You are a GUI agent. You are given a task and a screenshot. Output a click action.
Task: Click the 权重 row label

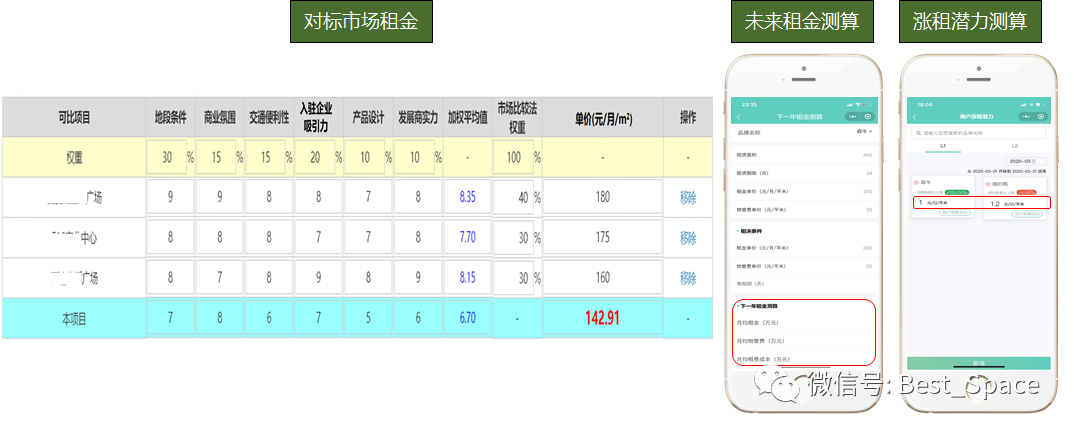point(74,157)
